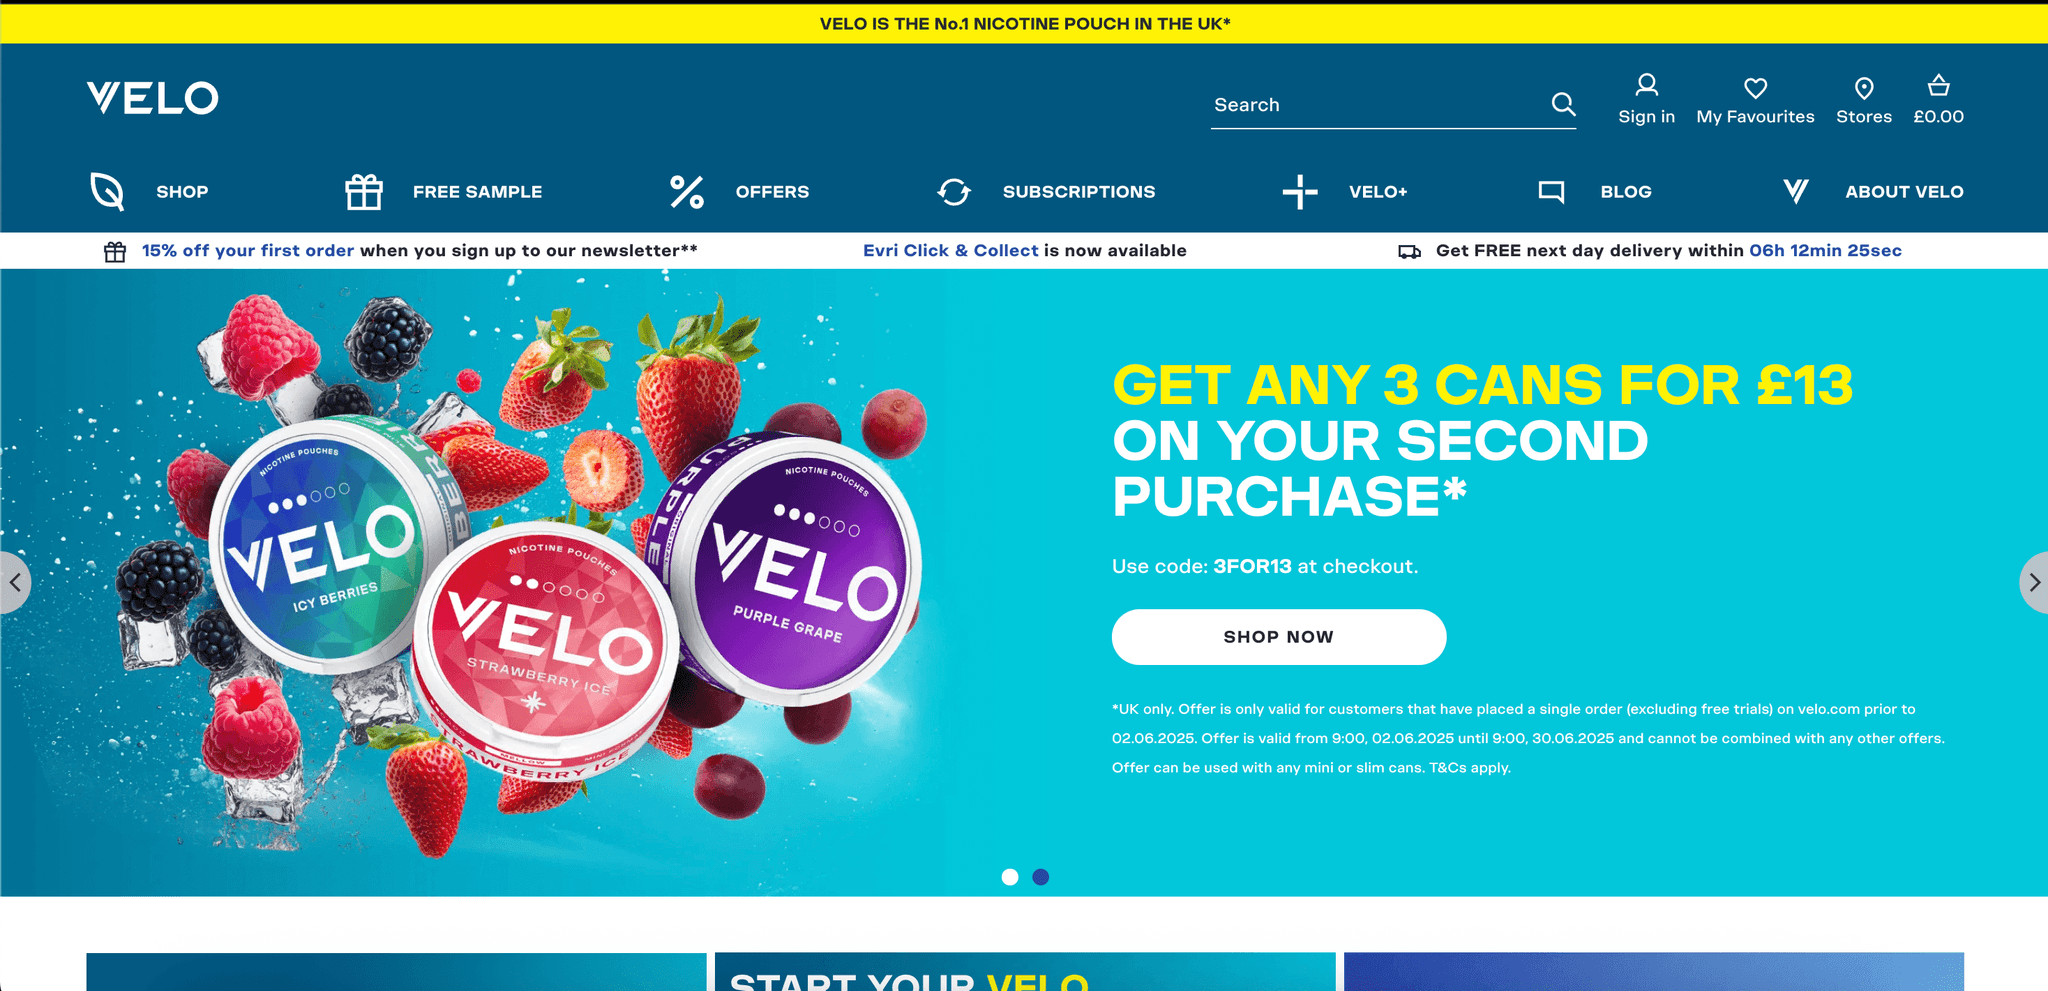The height and width of the screenshot is (991, 2048).
Task: Click the search magnifier icon
Action: pyautogui.click(x=1563, y=104)
